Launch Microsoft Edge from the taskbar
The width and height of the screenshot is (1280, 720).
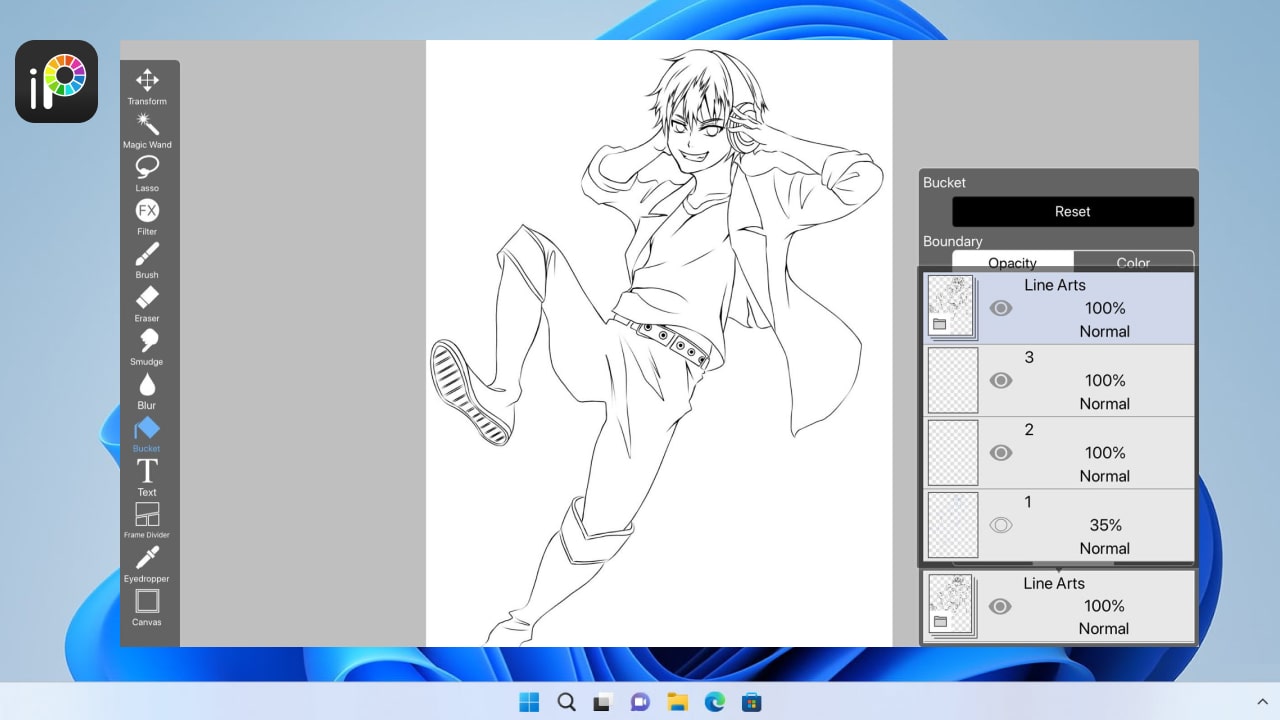tap(714, 702)
